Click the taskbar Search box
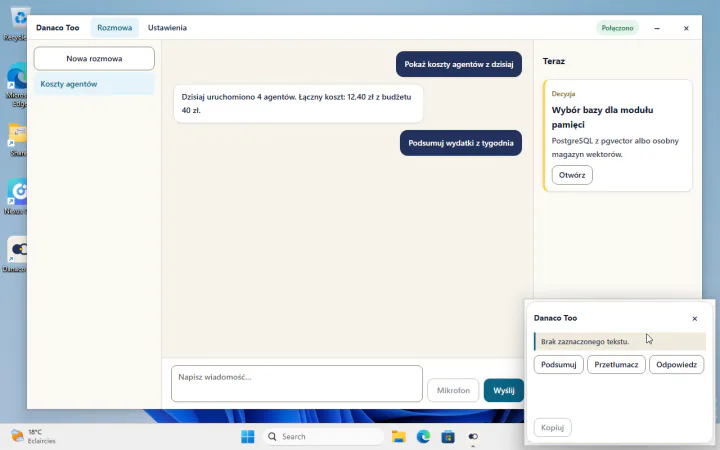 [323, 436]
